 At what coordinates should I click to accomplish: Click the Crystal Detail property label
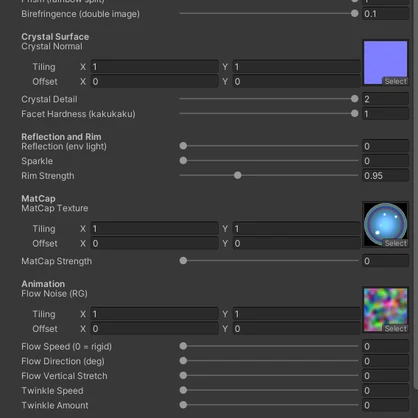[x=49, y=99]
